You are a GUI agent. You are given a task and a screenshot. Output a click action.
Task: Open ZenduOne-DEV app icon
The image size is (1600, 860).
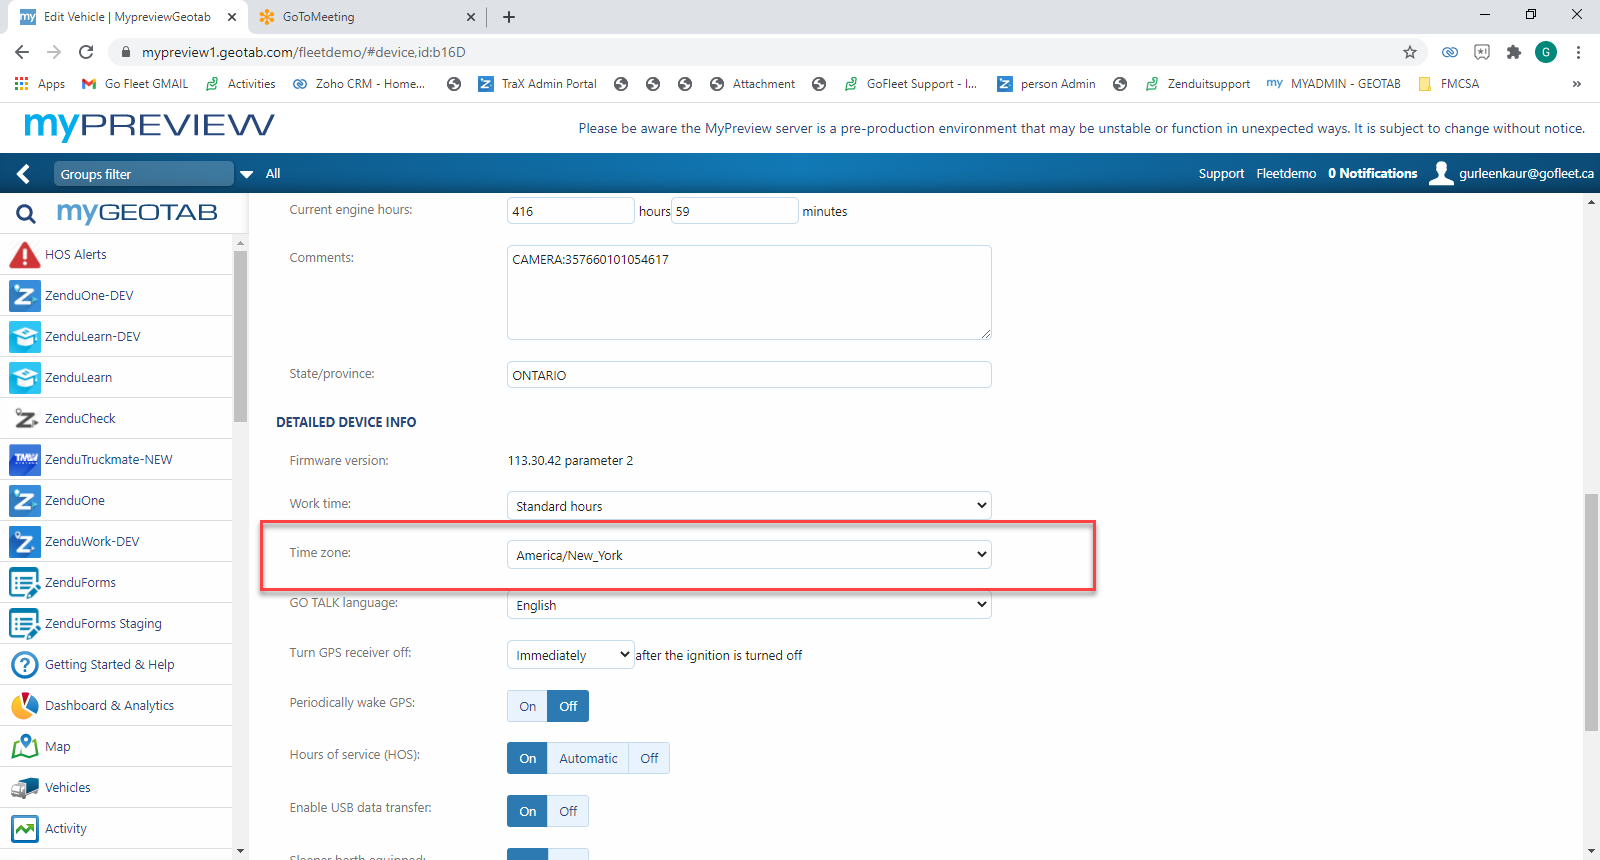click(x=24, y=296)
